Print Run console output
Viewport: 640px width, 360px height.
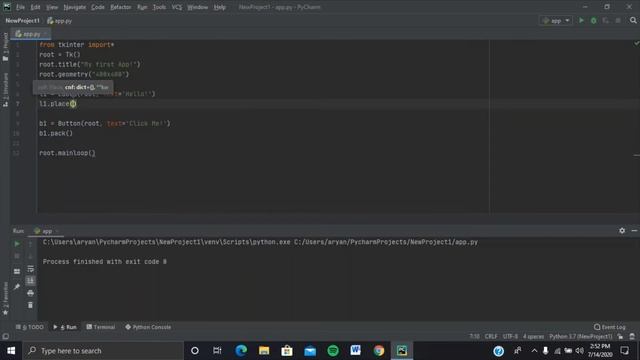pyautogui.click(x=30, y=293)
